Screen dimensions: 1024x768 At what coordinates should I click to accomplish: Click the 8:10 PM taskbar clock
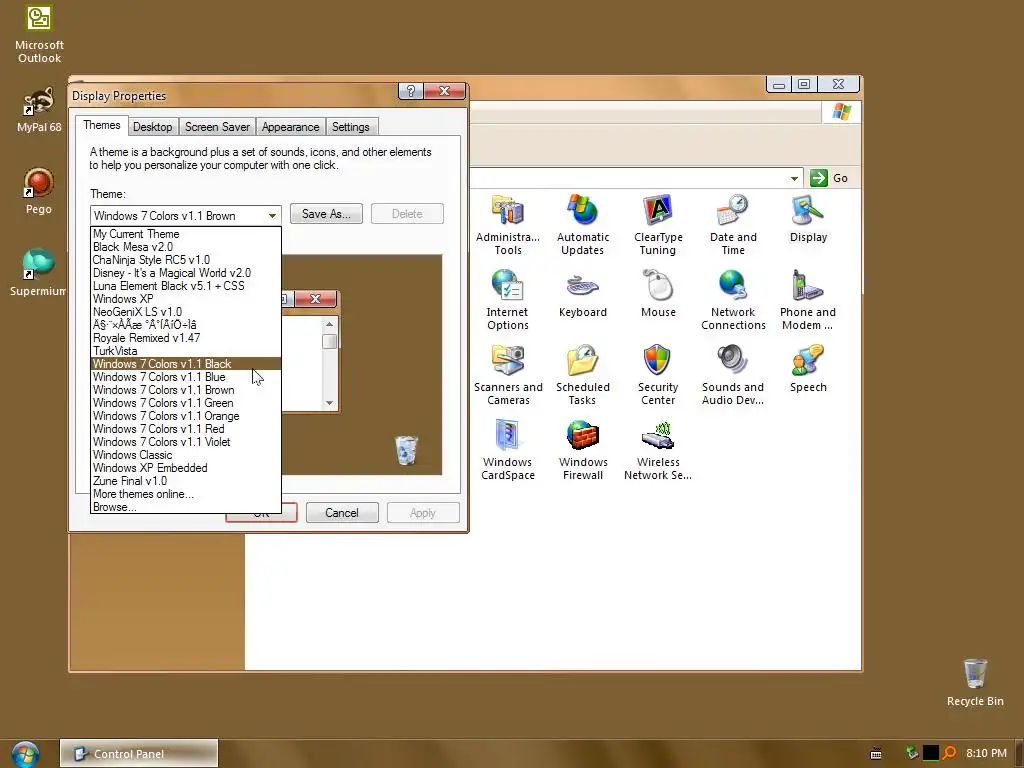986,753
